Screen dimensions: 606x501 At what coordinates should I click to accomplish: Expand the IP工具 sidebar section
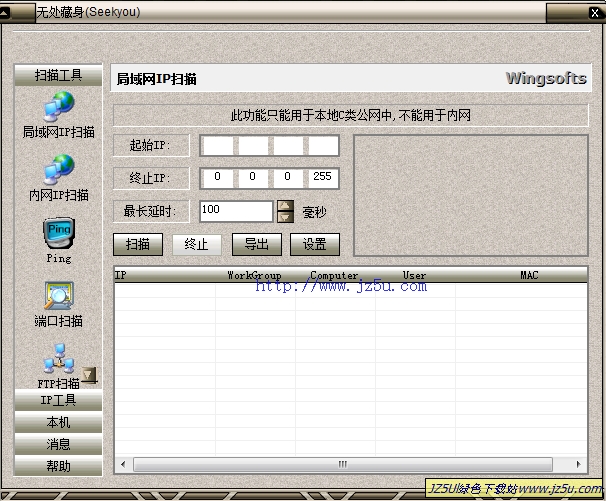click(58, 400)
